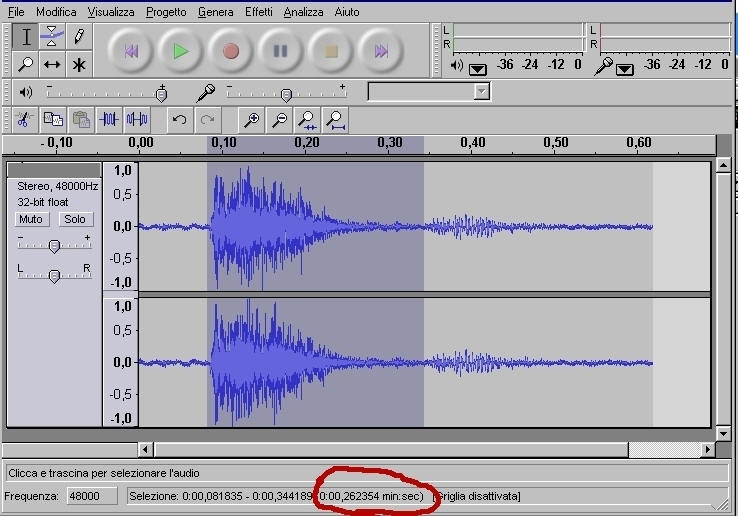Open the Progetto menu
Image resolution: width=738 pixels, height=516 pixels.
(x=166, y=12)
